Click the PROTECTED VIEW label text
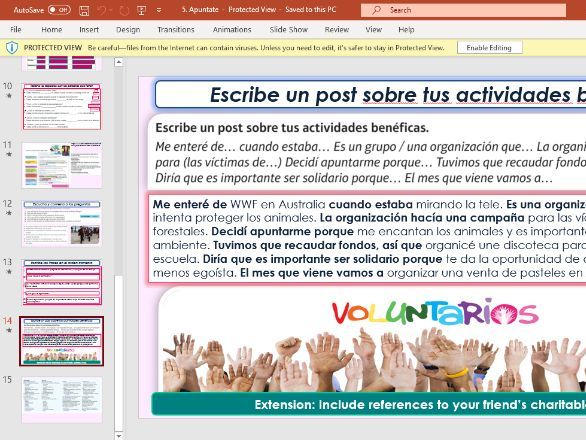This screenshot has width=586, height=440. coord(53,47)
